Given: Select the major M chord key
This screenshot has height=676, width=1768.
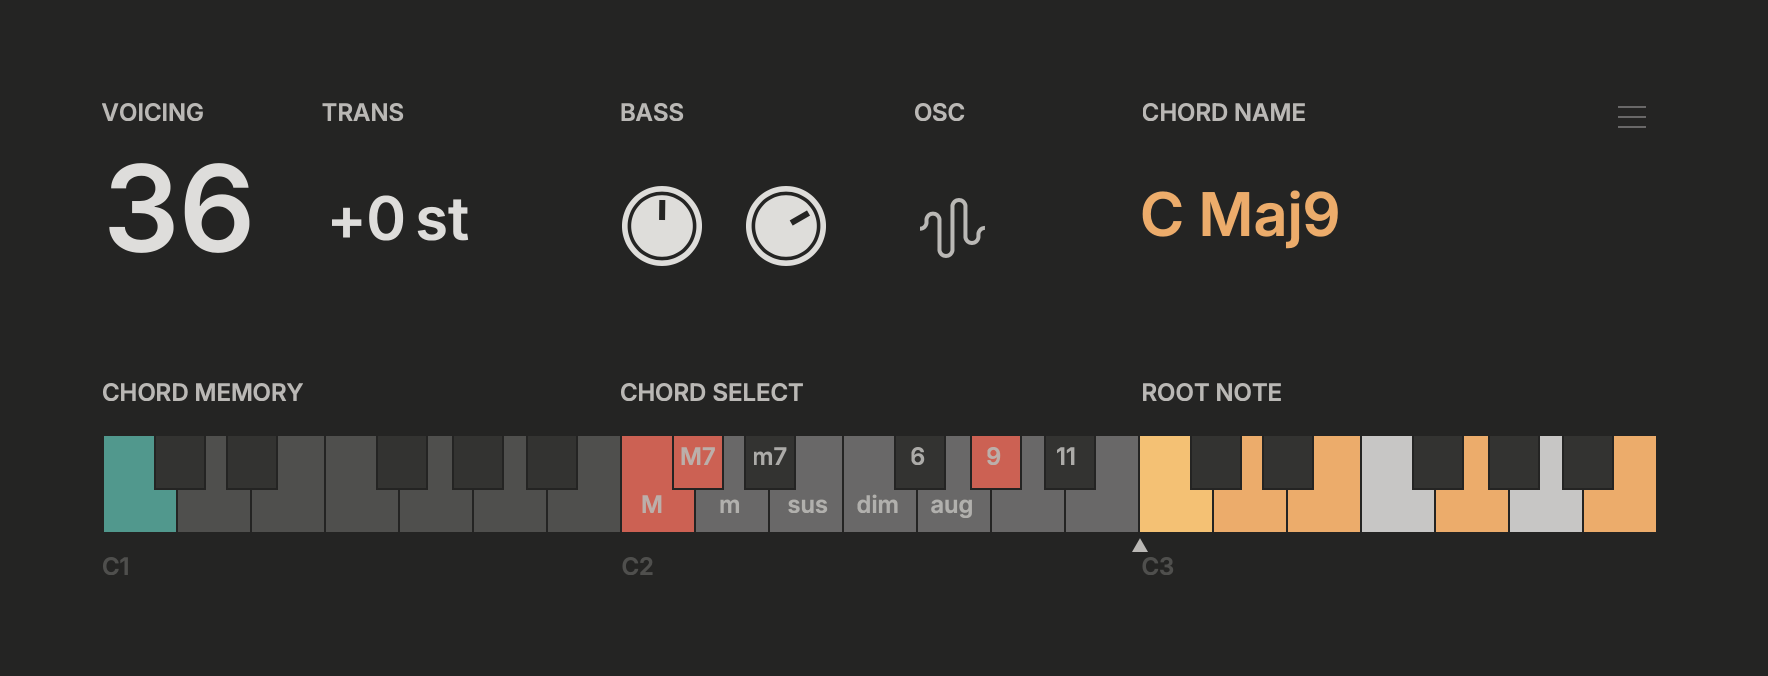Looking at the screenshot, I should pos(652,506).
